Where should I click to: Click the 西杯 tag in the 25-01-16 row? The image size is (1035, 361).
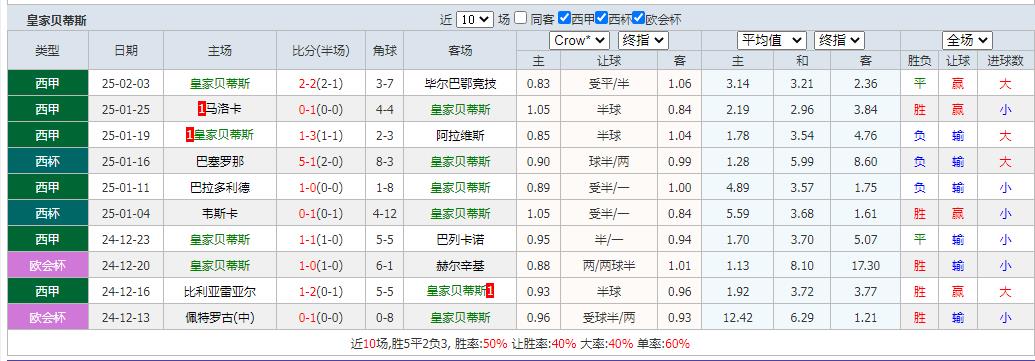tap(48, 162)
